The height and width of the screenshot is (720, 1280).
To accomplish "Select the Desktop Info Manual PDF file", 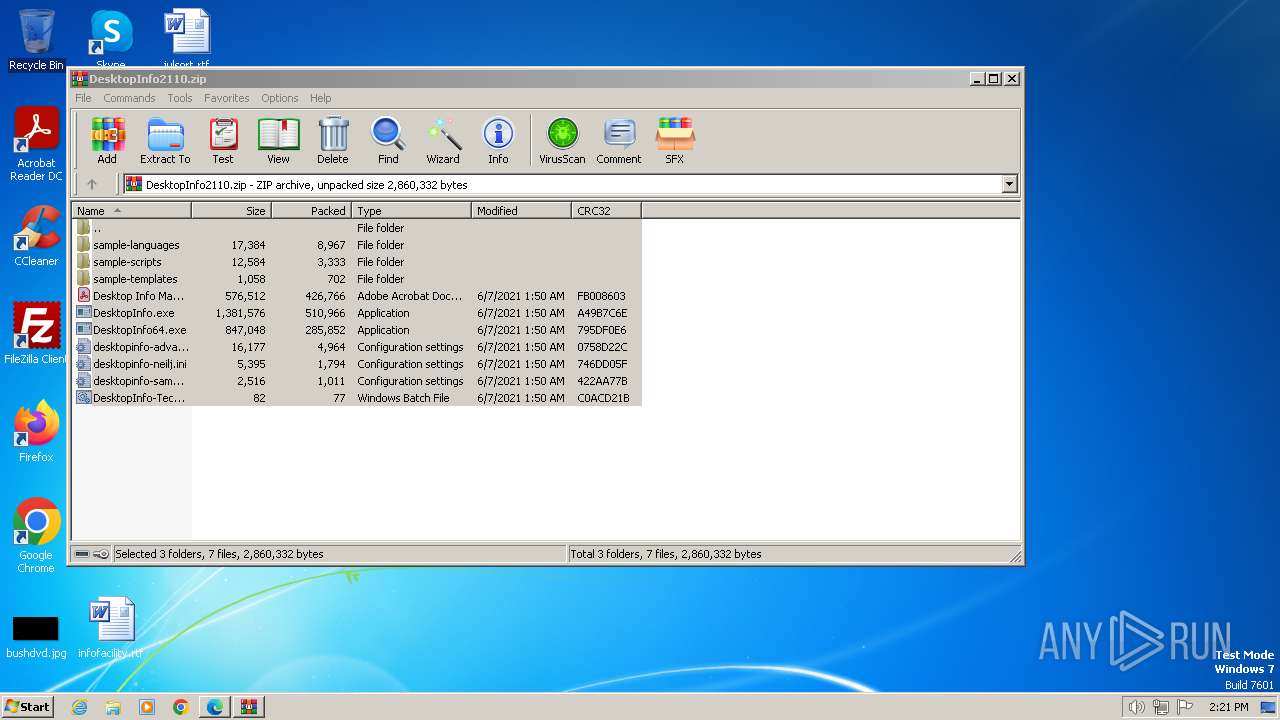I will pyautogui.click(x=356, y=296).
